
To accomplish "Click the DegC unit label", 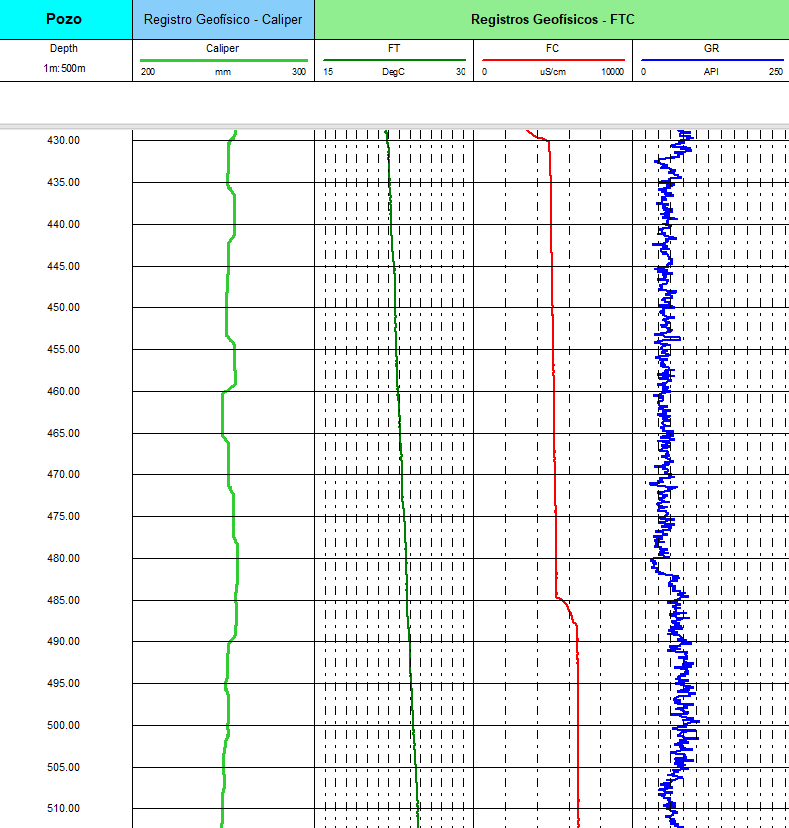I will (394, 72).
